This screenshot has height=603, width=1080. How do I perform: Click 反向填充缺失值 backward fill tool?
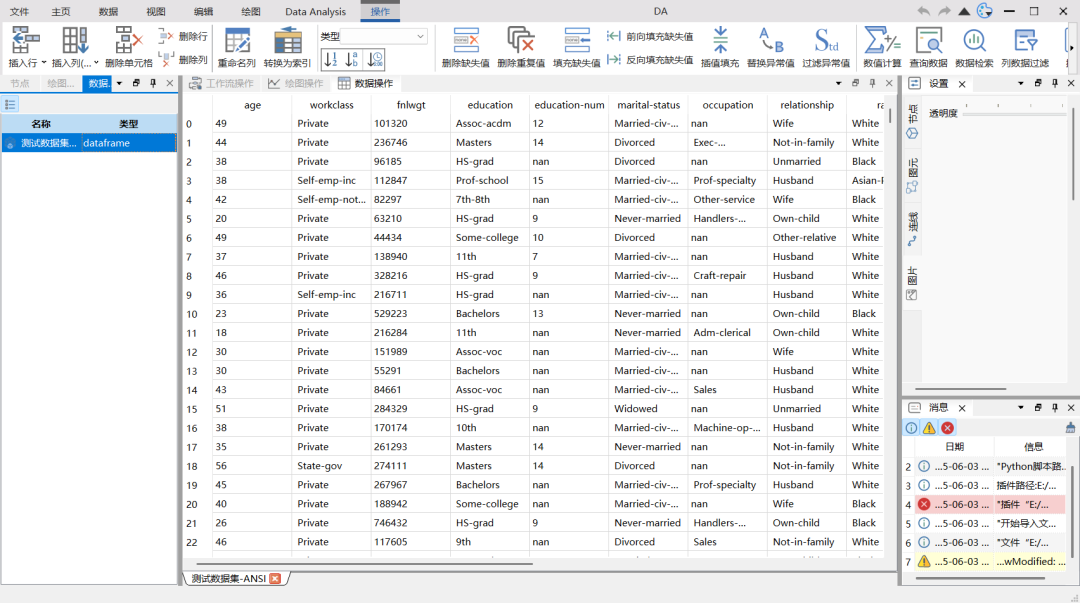coord(650,60)
